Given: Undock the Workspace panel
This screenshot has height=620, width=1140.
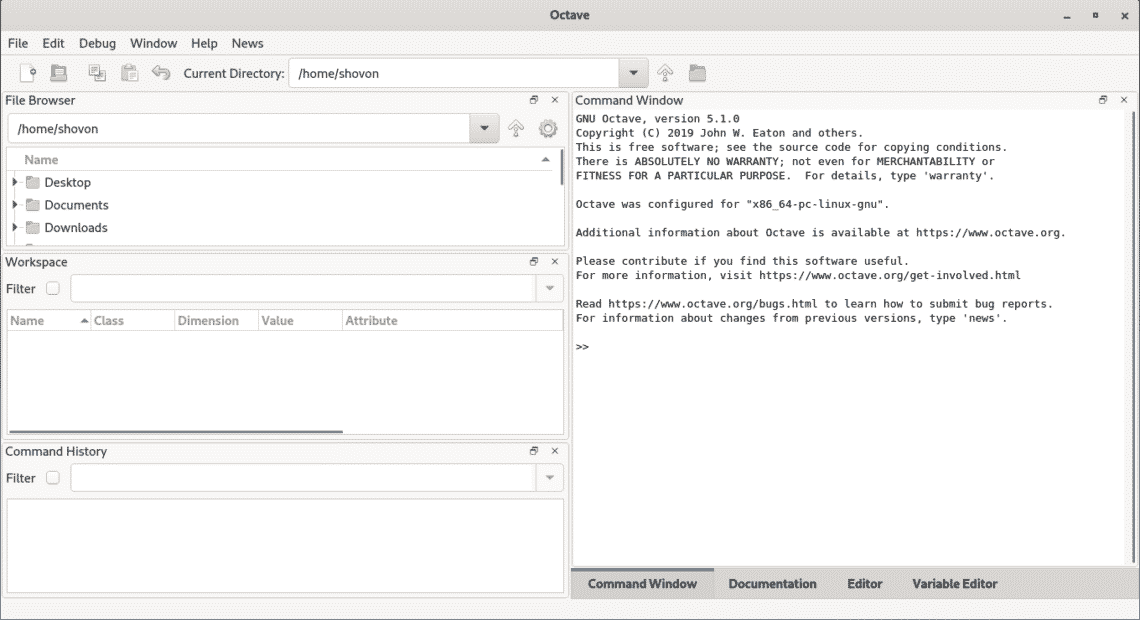Looking at the screenshot, I should click(x=534, y=262).
